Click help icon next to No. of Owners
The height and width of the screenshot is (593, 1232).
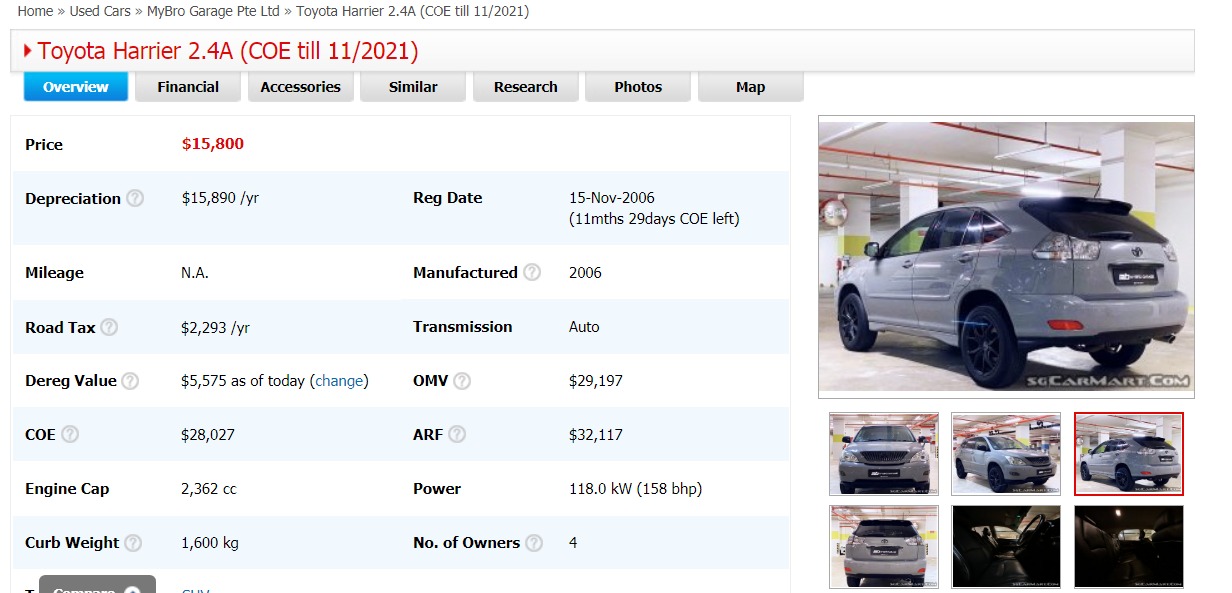534,543
